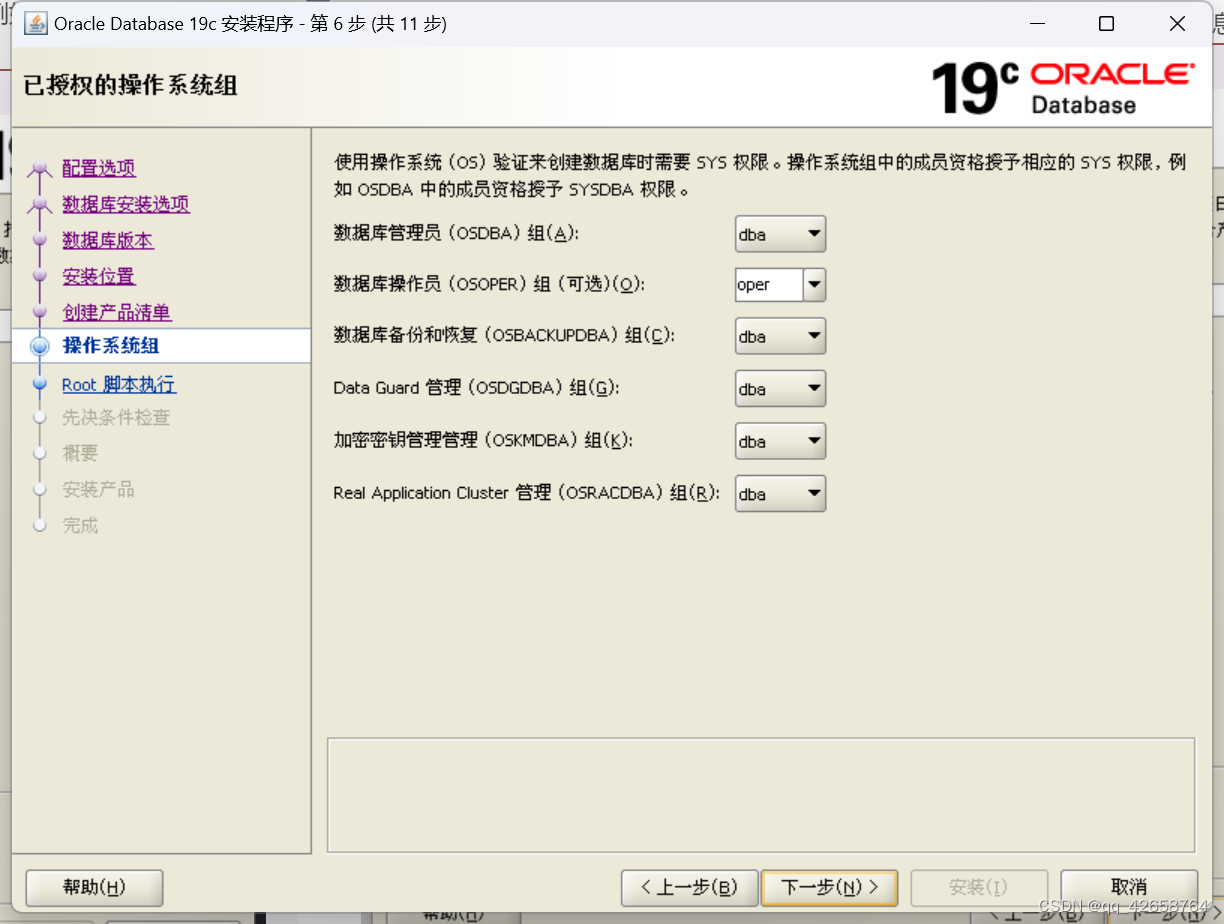Go to the 配置选项 step
Viewport: 1224px width, 924px height.
(x=99, y=168)
